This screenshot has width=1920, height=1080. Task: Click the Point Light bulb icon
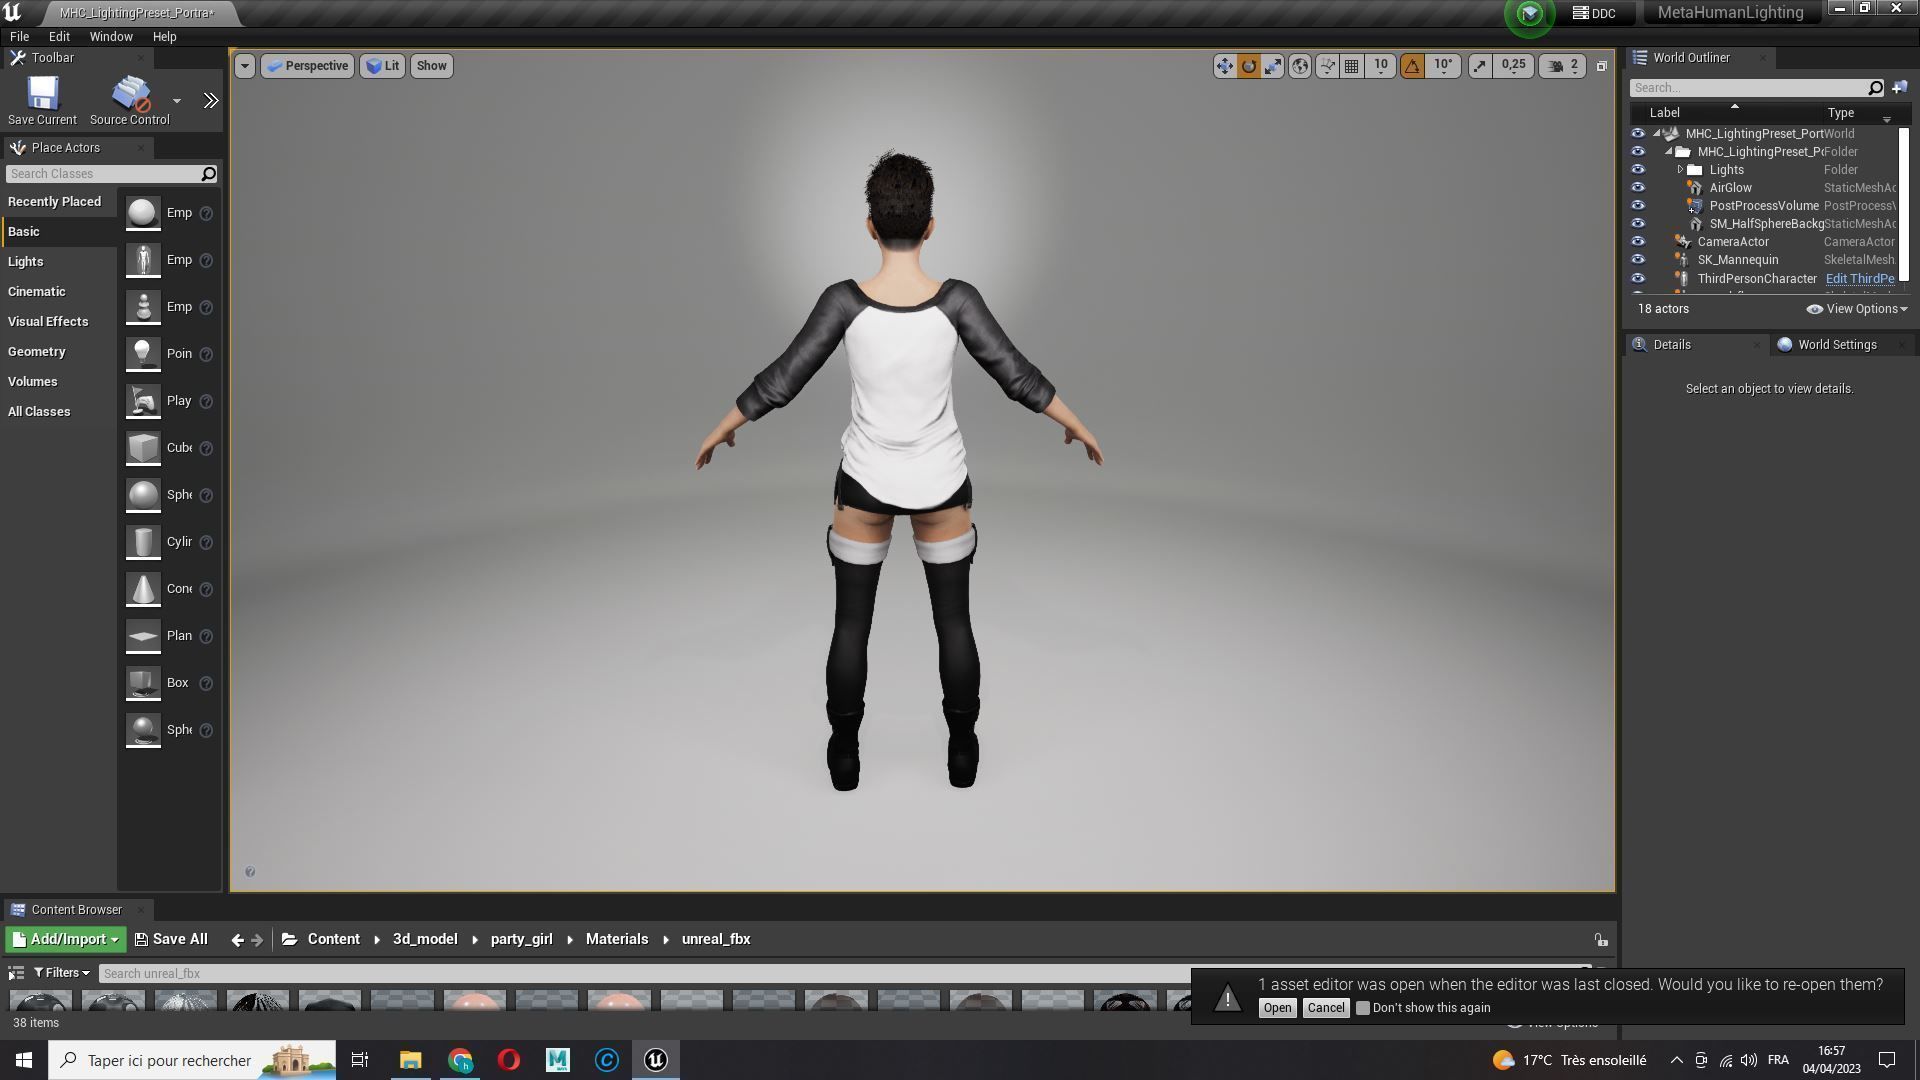143,354
